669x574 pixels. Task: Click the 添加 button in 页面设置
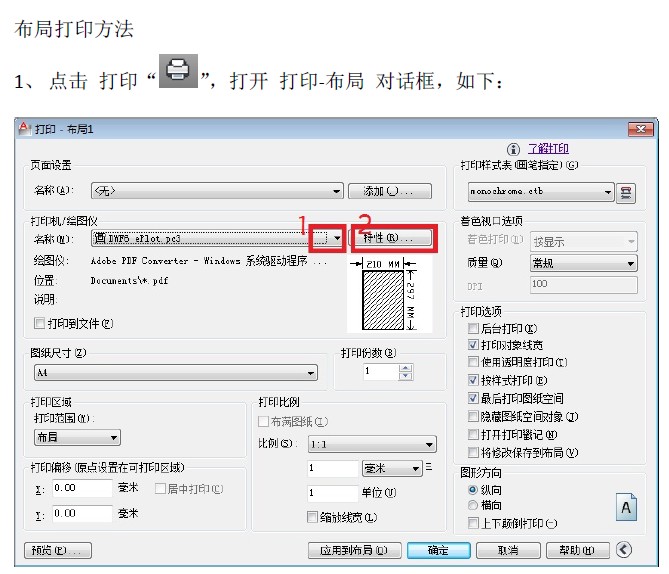[x=390, y=191]
